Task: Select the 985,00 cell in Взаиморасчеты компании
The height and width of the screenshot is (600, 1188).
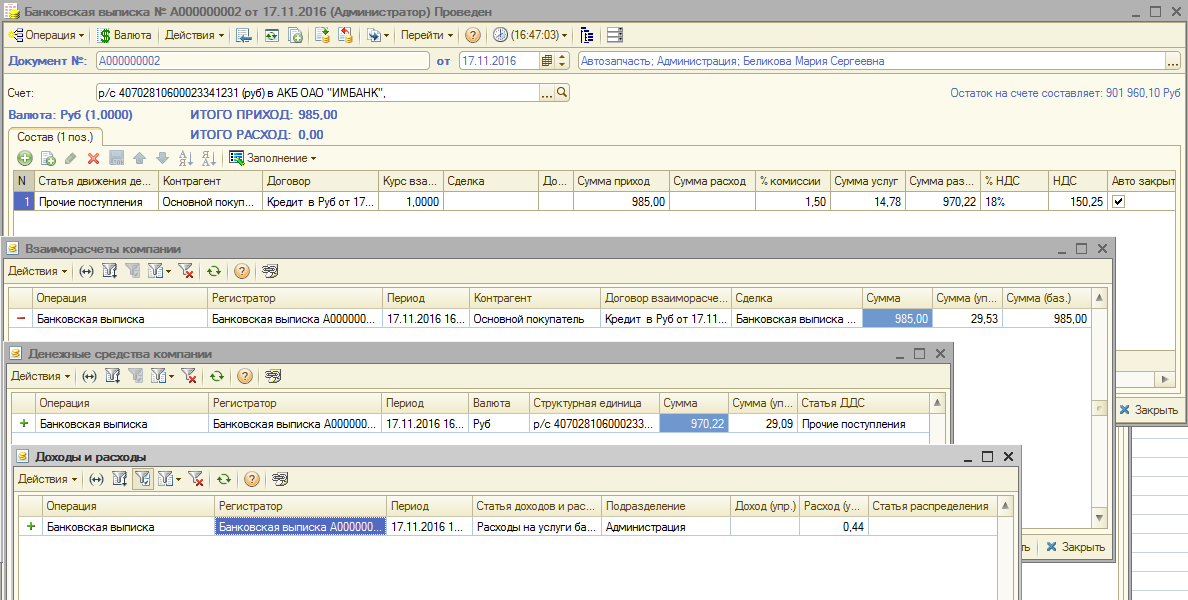Action: pos(897,319)
